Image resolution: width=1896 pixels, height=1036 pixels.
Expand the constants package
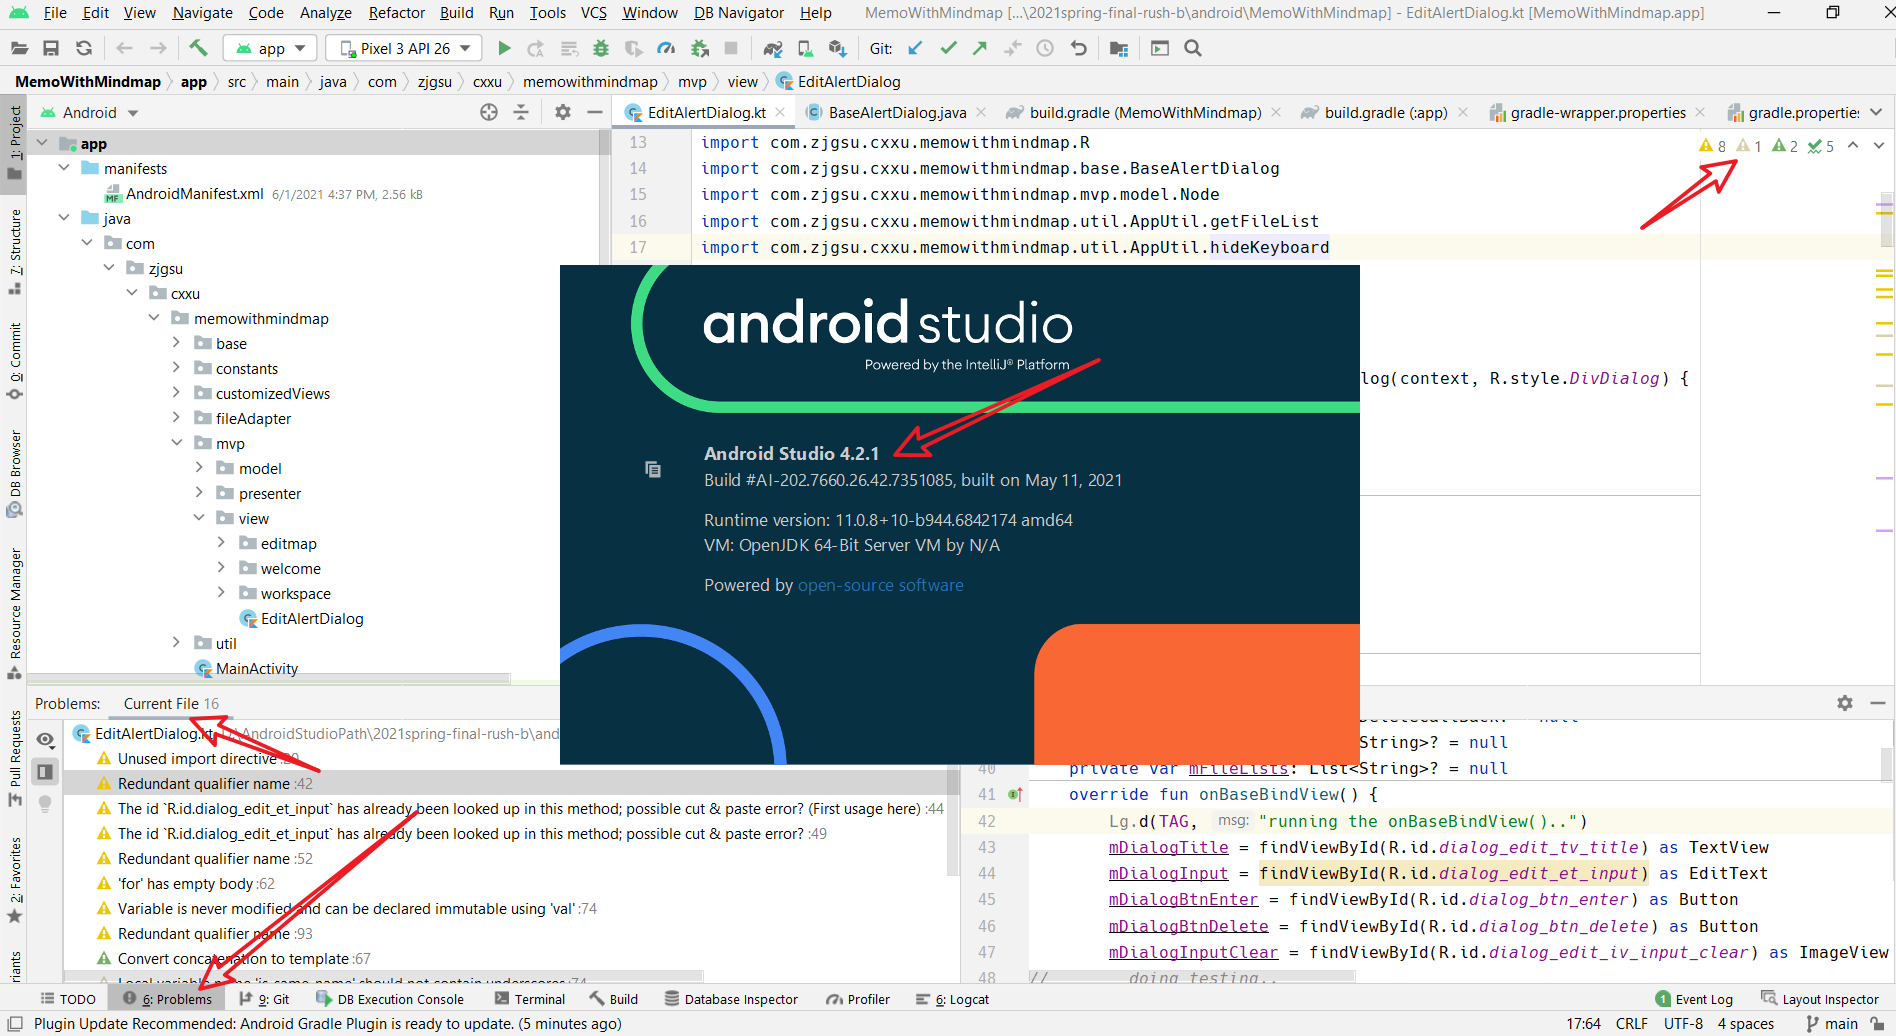[177, 368]
